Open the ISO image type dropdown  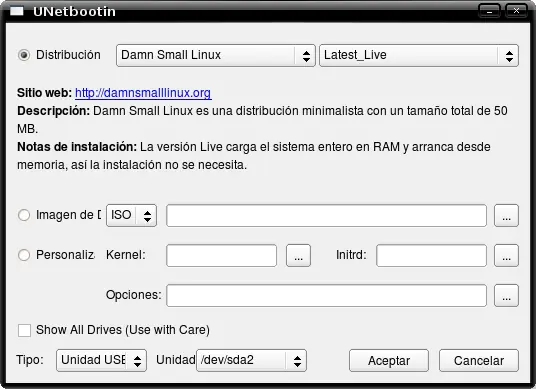[x=132, y=215]
